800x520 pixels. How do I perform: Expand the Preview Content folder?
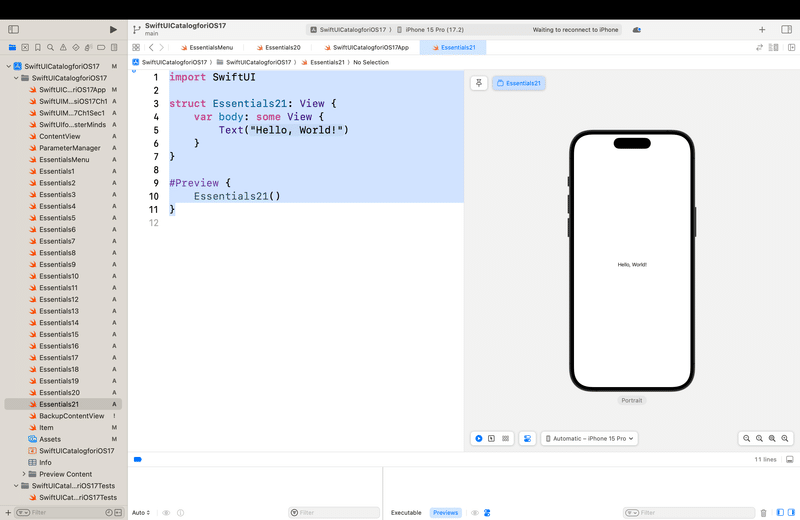[x=23, y=474]
